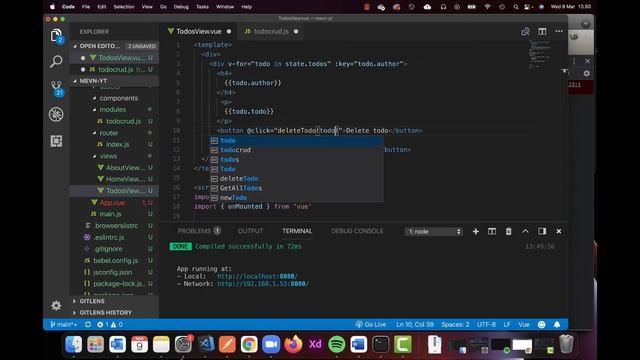
Task: Open the DEBUG CONSOLE panel tab
Action: [357, 231]
